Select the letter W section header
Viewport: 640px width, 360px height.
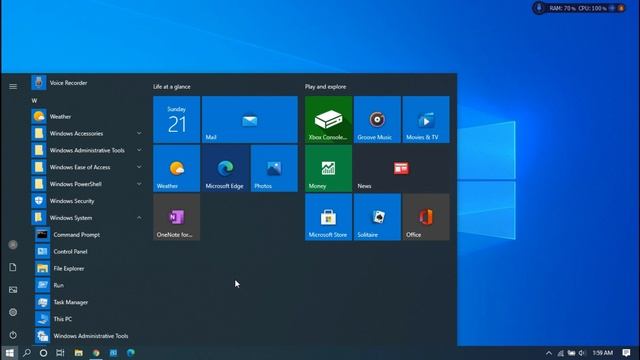click(34, 100)
